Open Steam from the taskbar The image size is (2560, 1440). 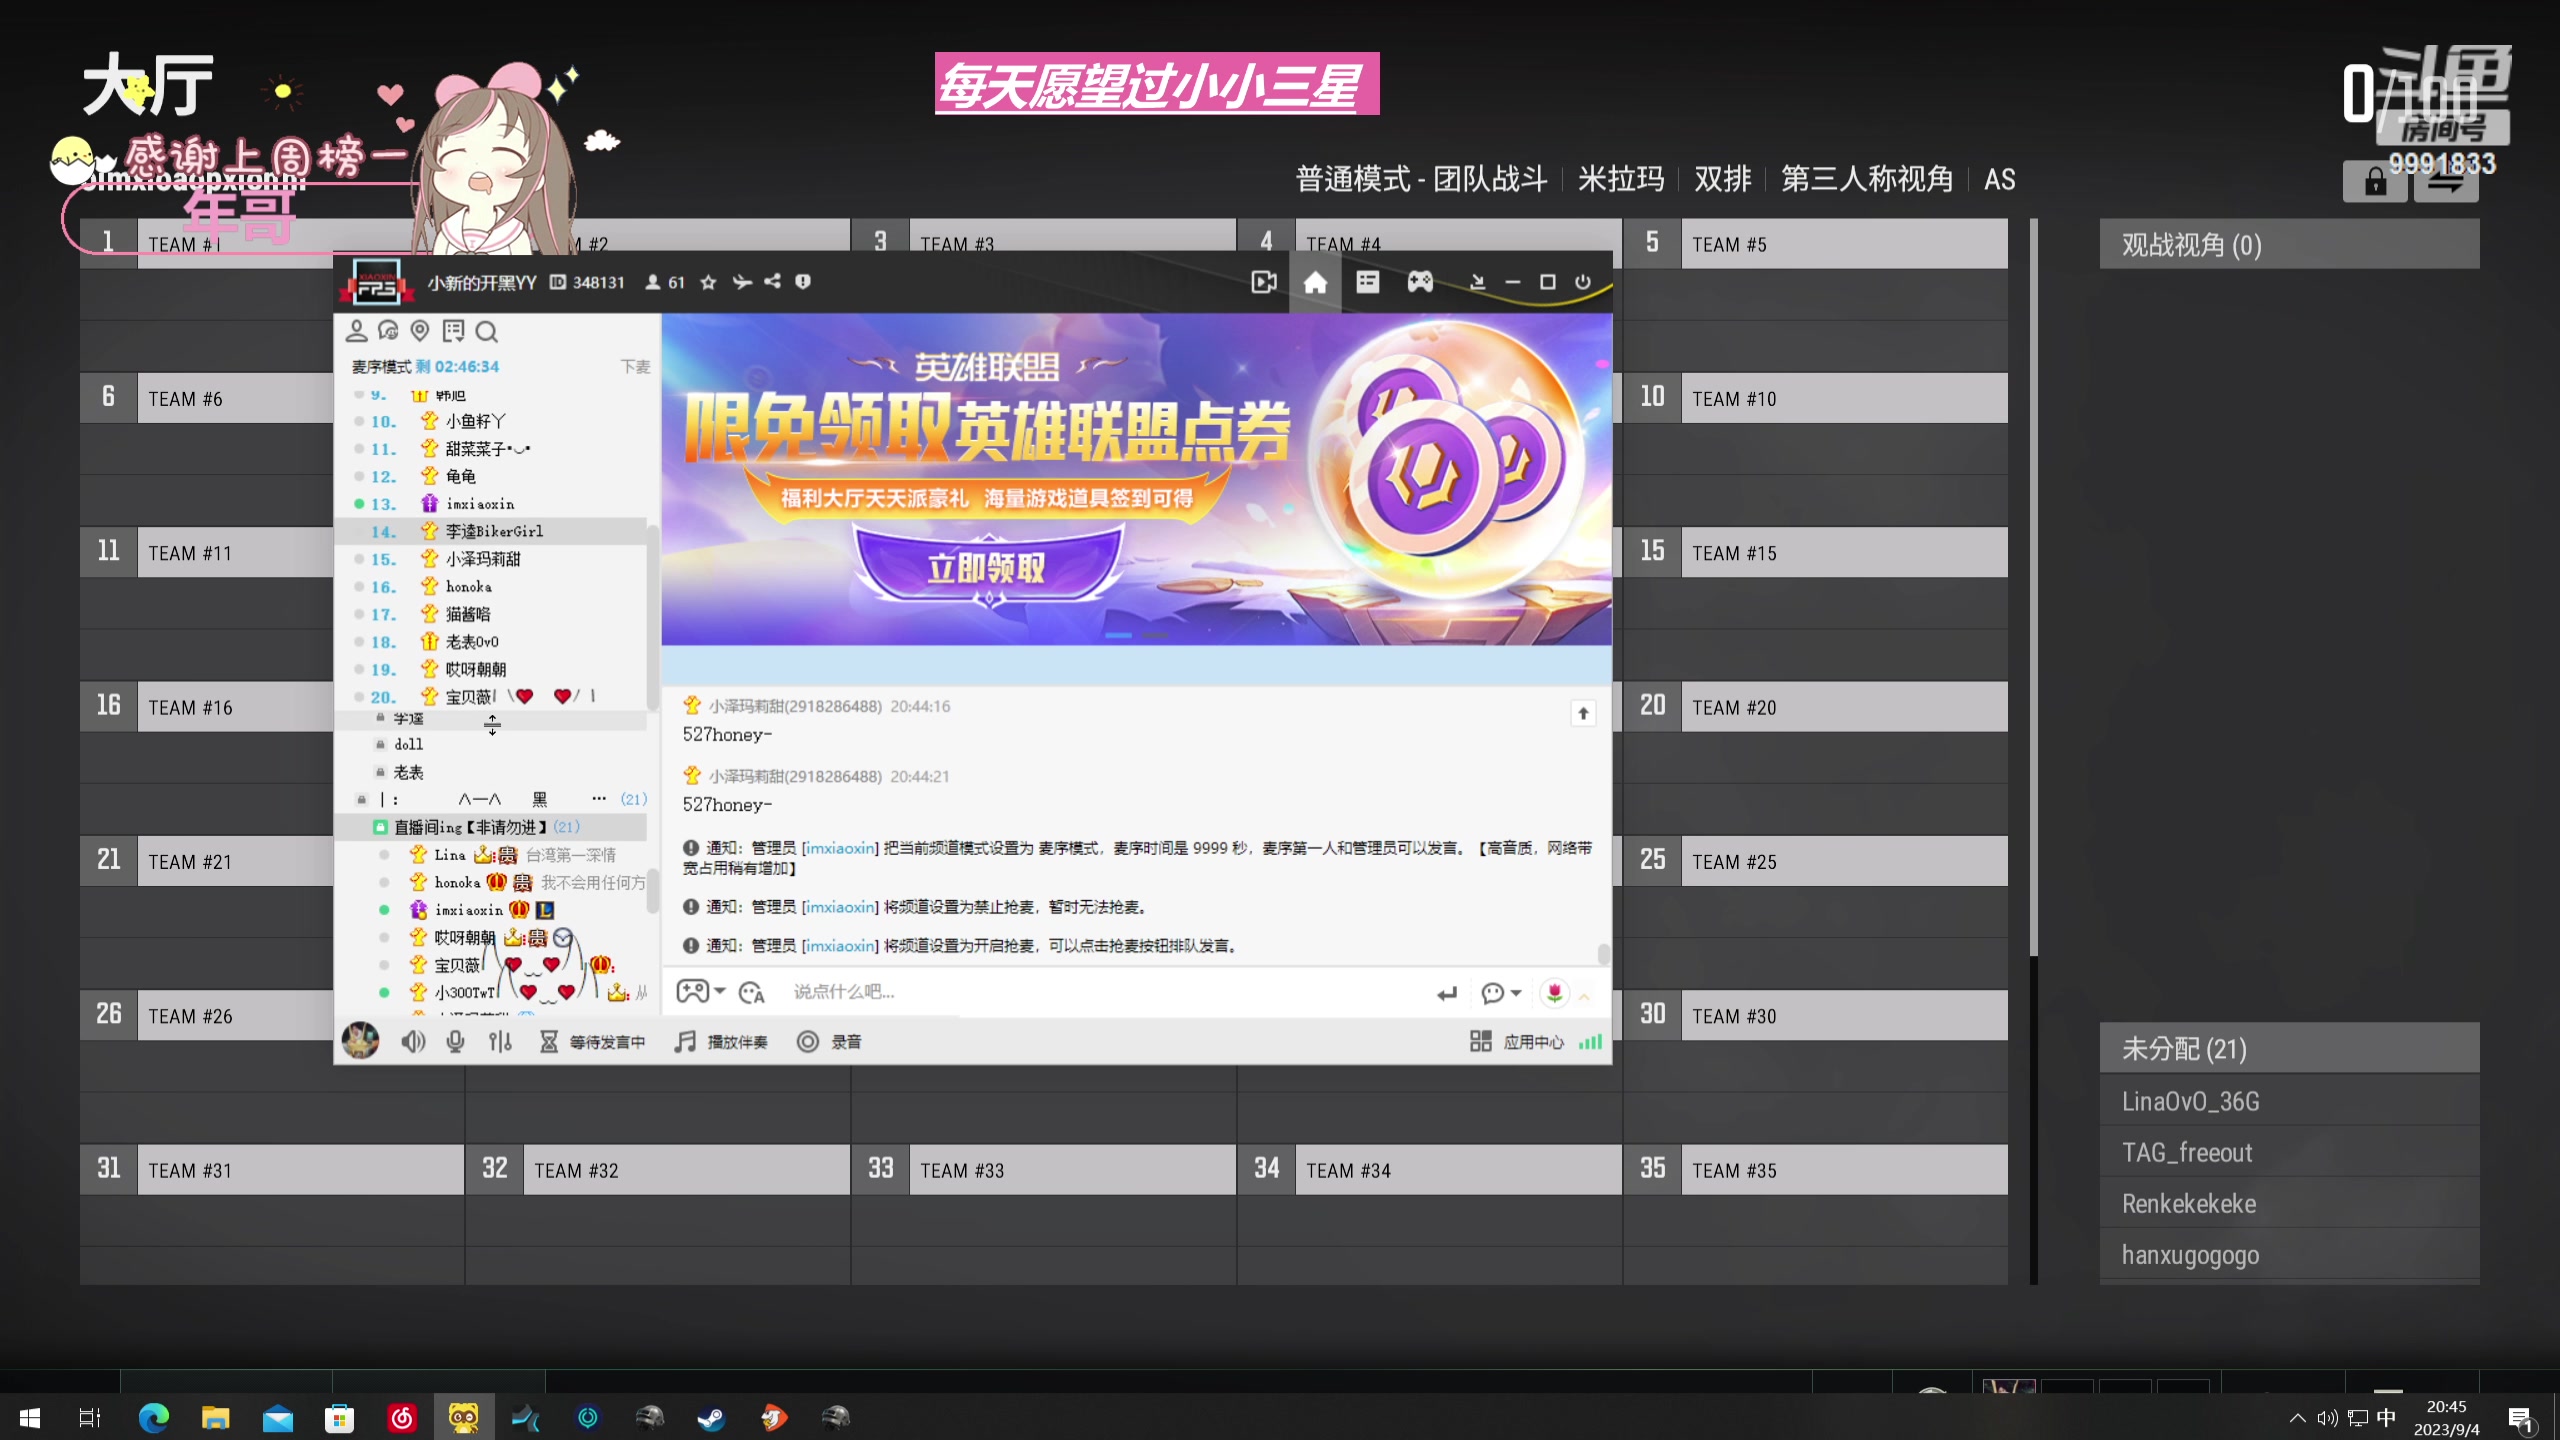712,1417
